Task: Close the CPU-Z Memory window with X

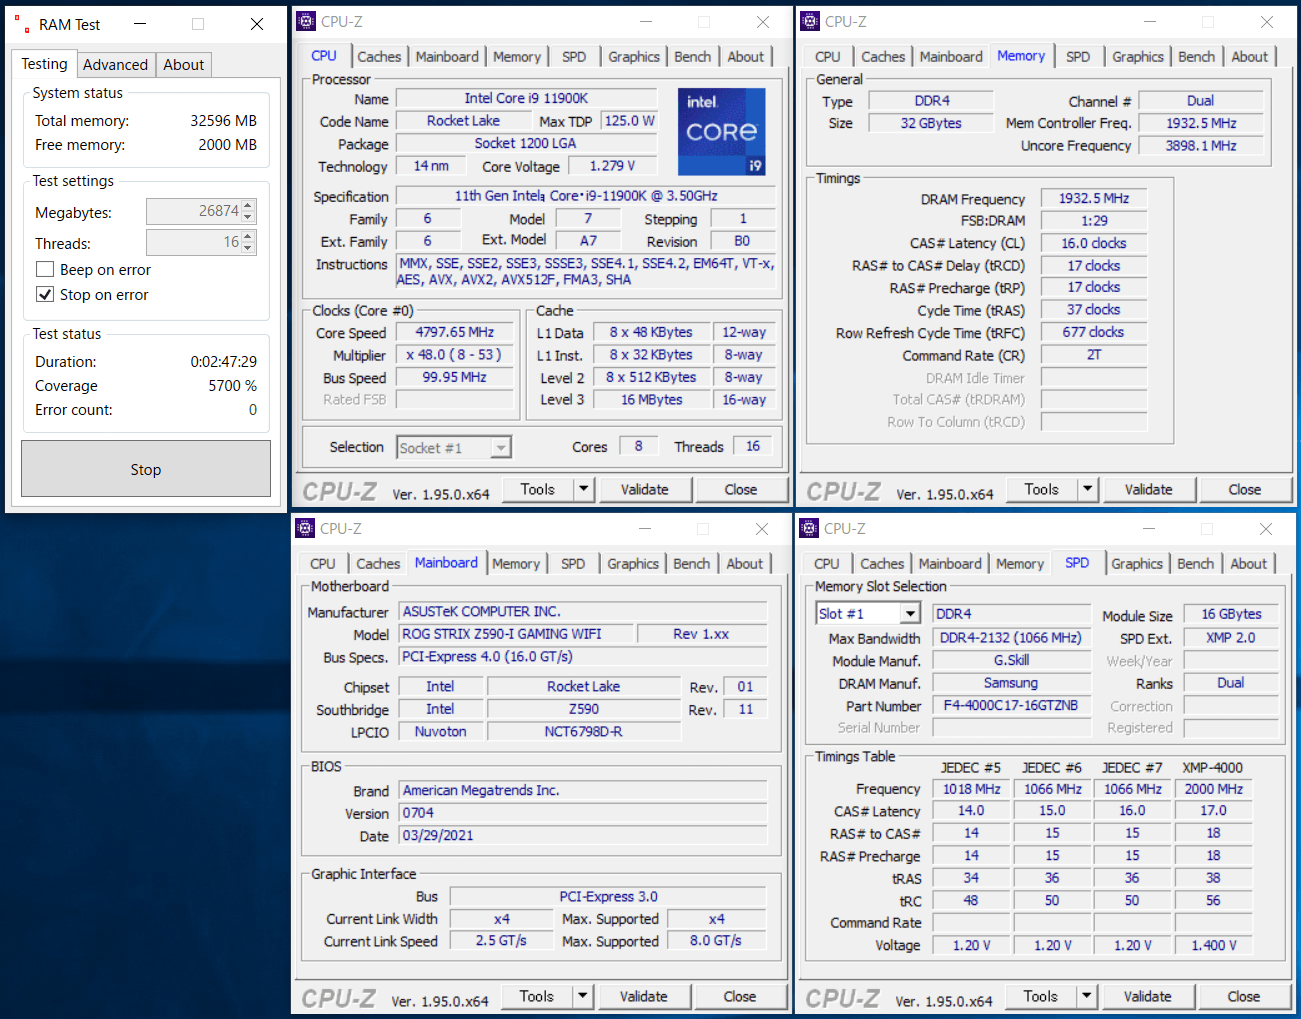Action: pos(1266,22)
